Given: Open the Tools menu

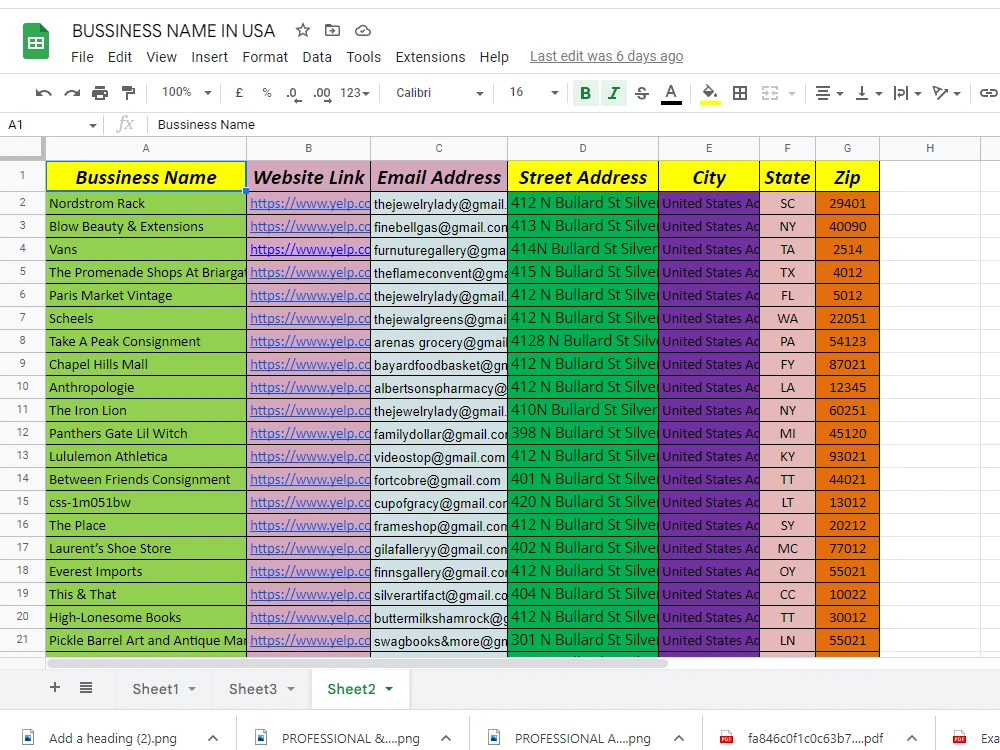Looking at the screenshot, I should point(364,57).
